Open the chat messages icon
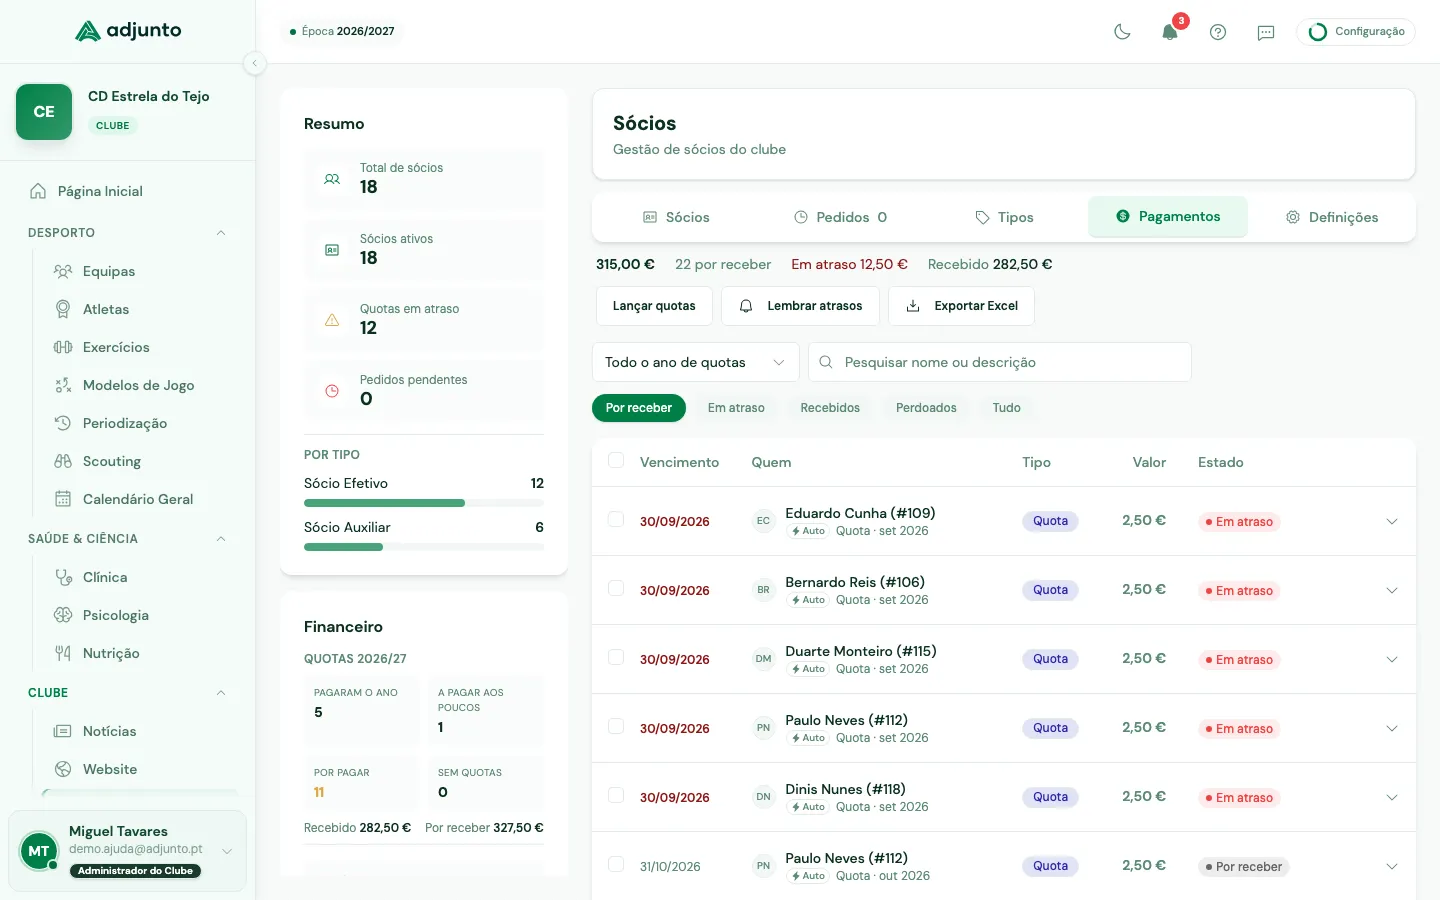The image size is (1440, 900). pyautogui.click(x=1266, y=32)
